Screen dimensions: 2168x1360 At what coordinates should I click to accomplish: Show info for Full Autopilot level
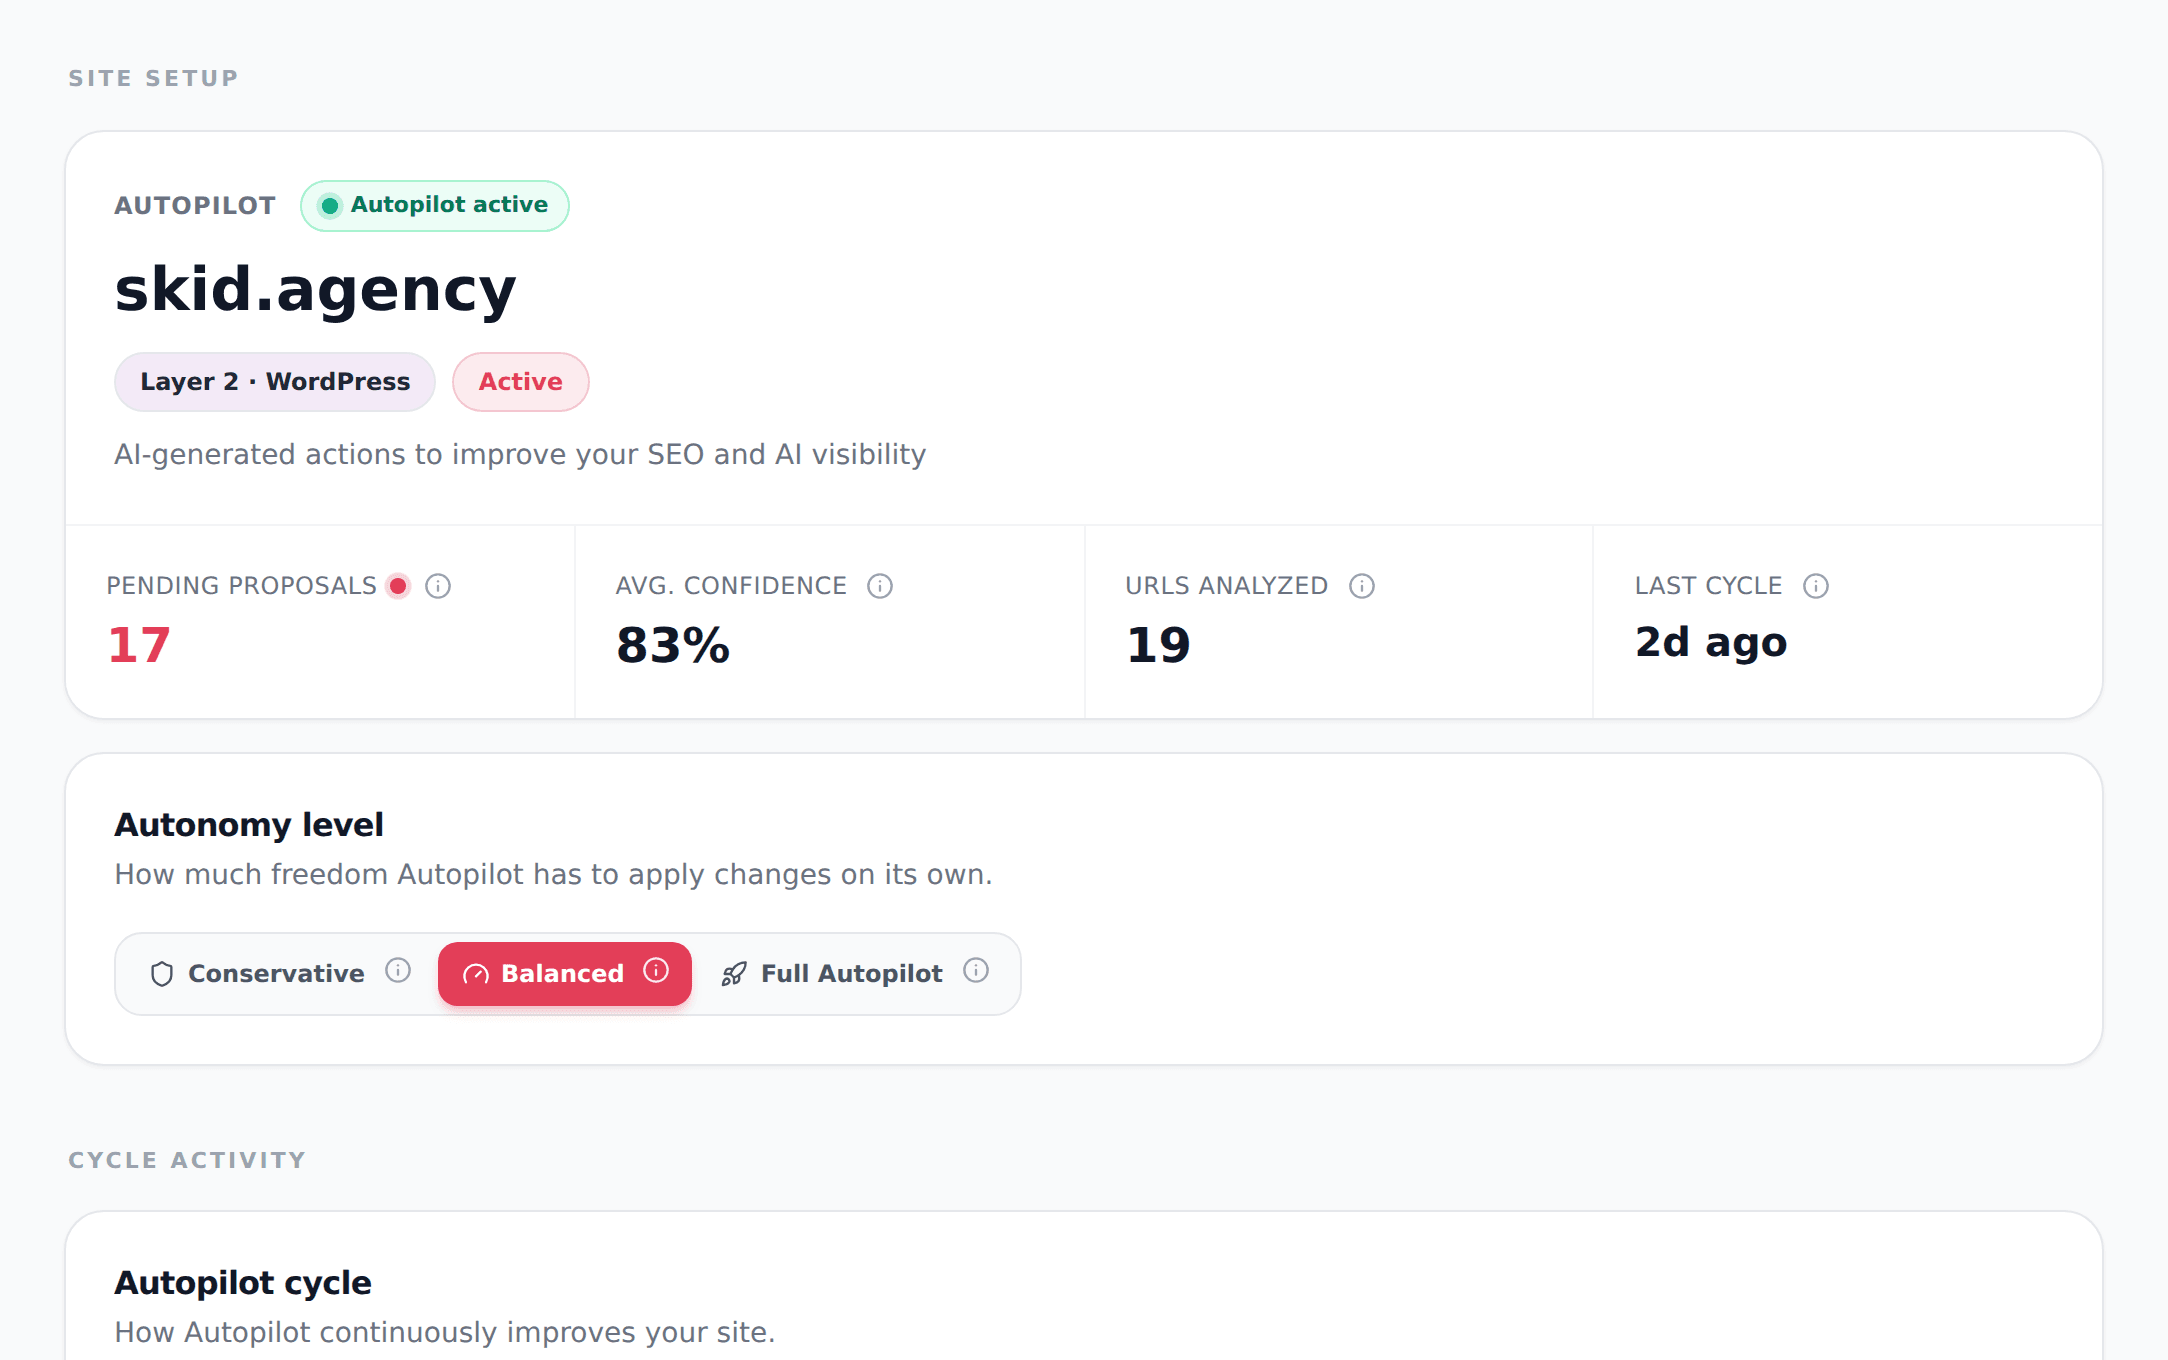pyautogui.click(x=976, y=970)
